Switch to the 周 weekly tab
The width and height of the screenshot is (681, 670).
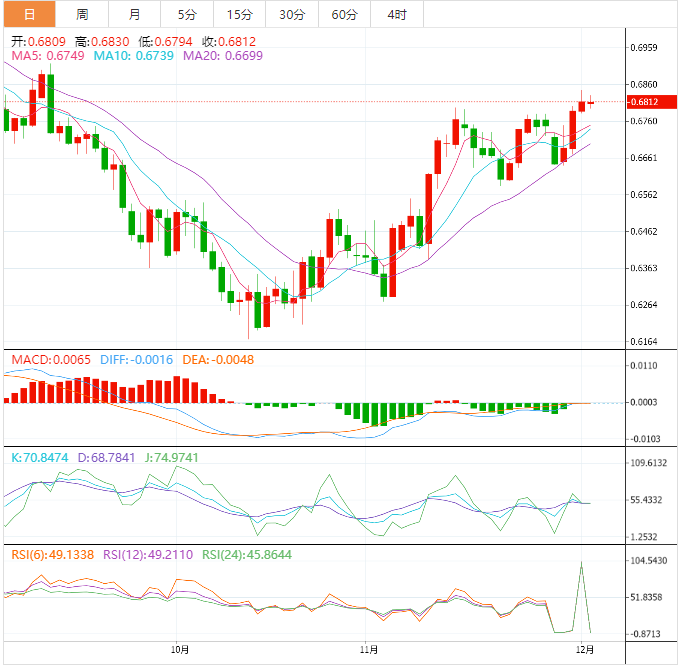point(82,14)
